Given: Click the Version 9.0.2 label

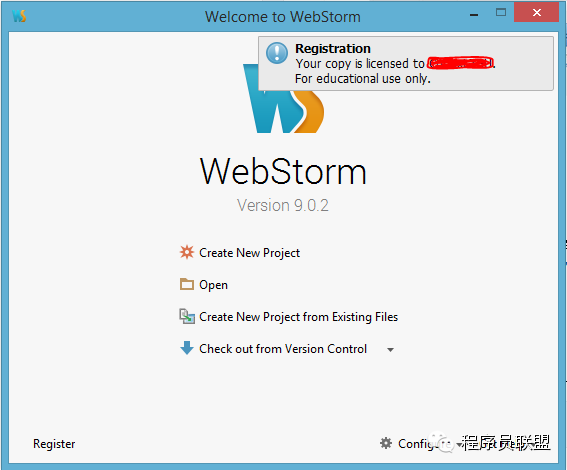Looking at the screenshot, I should pyautogui.click(x=283, y=205).
